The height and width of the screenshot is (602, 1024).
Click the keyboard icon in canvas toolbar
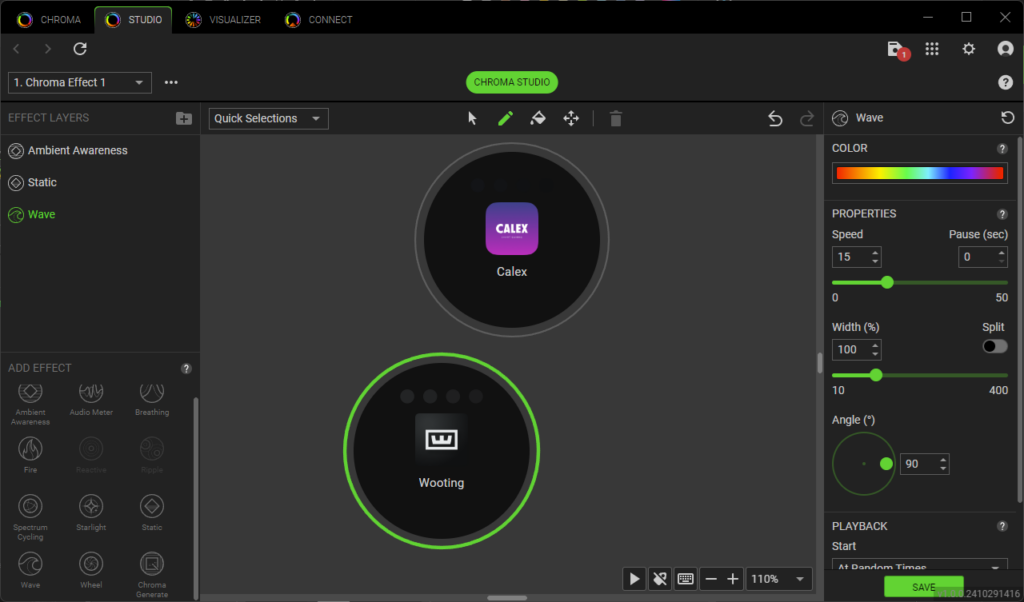pyautogui.click(x=685, y=579)
